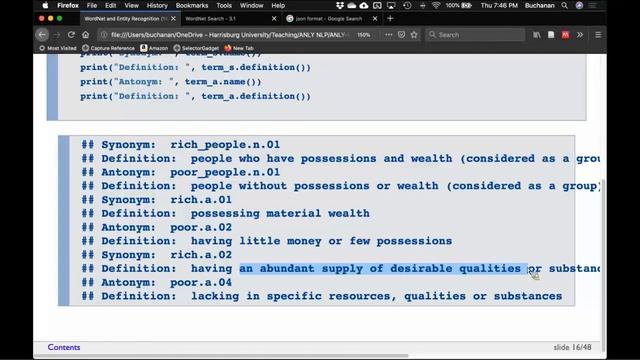Open page actions three-dots menu
Viewport: 640px width, 360px height.
[389, 35]
